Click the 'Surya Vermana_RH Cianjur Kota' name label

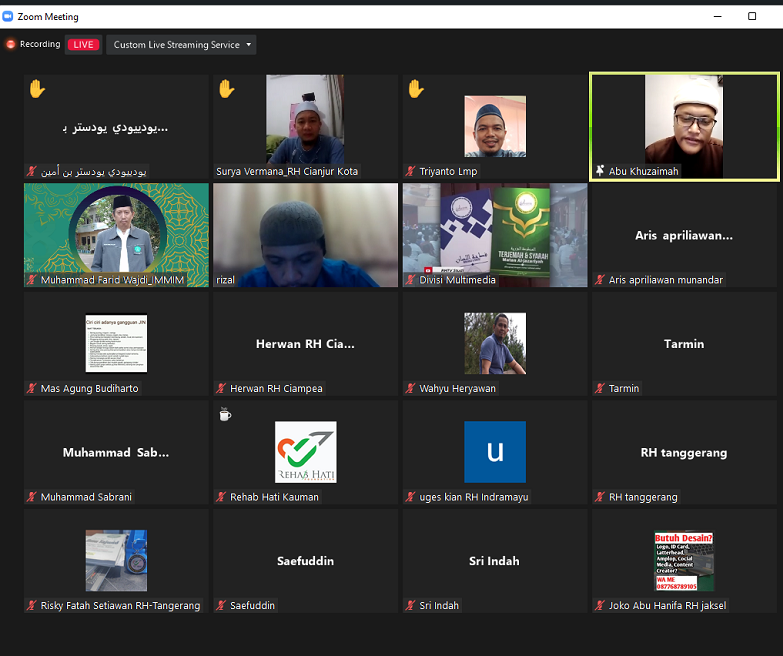point(287,171)
